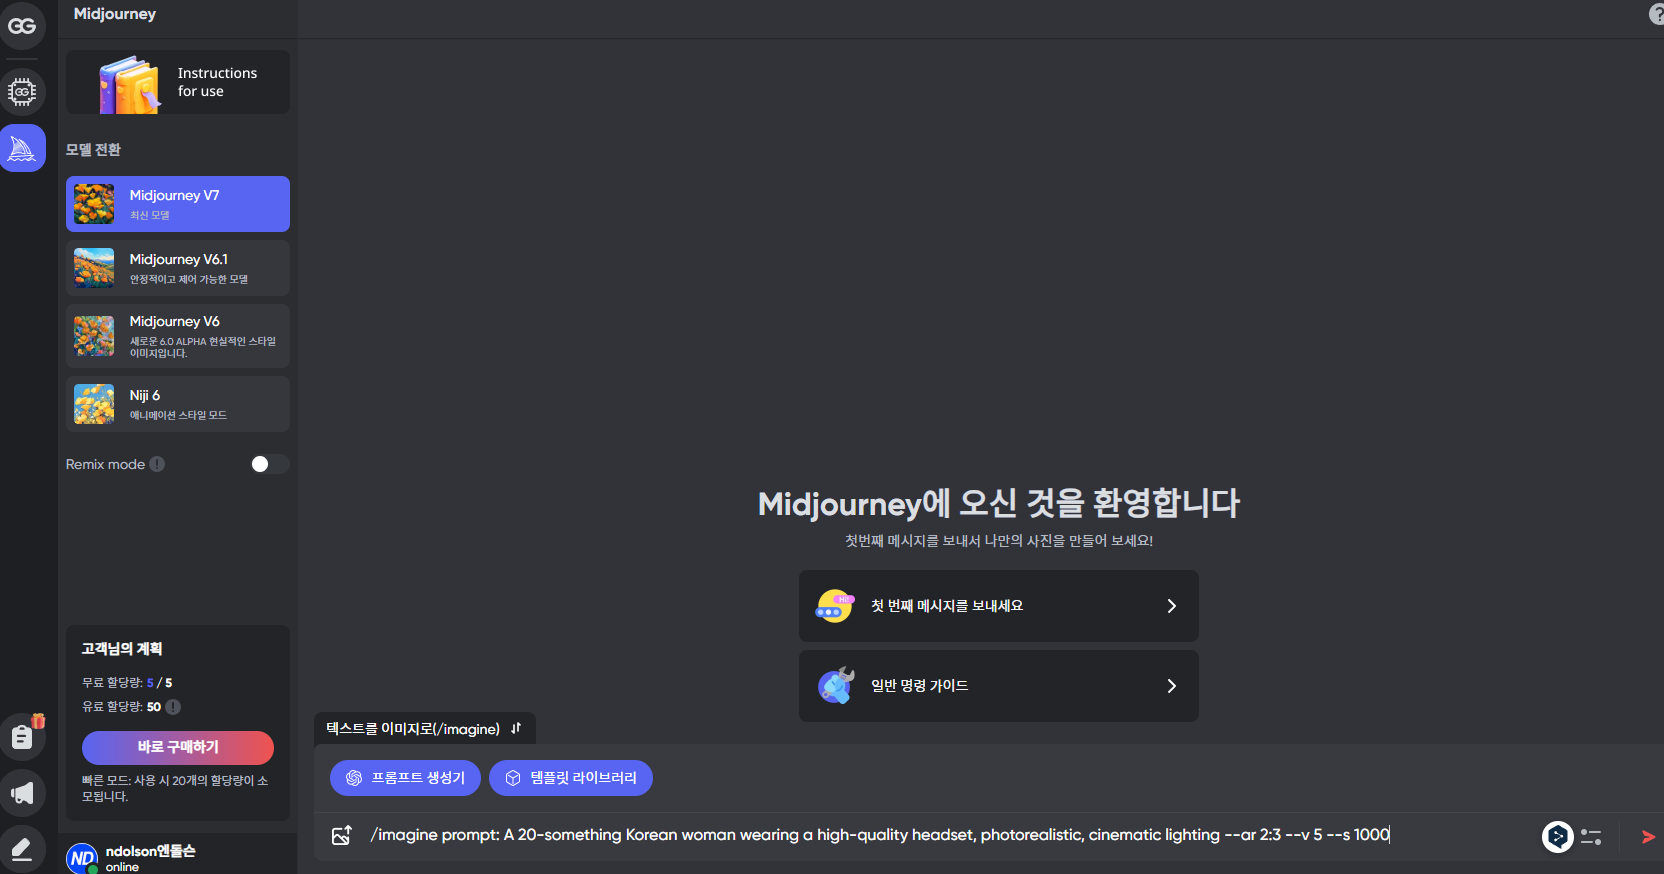Click the Remix mode info icon
Screen dimensions: 1664x874
click(157, 464)
